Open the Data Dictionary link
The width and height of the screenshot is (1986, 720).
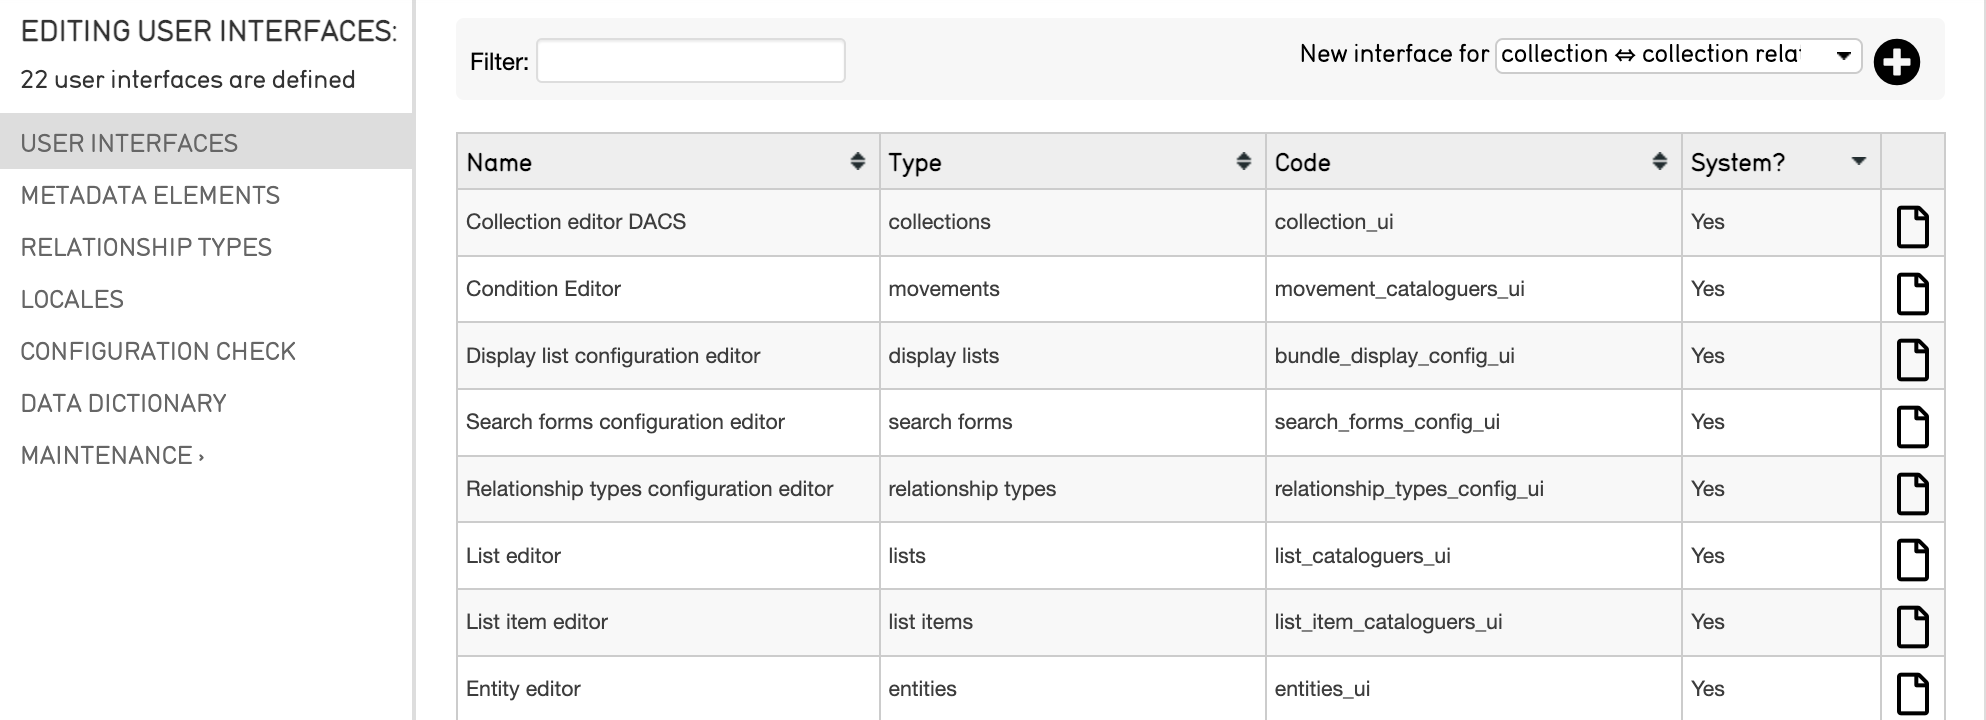point(123,403)
